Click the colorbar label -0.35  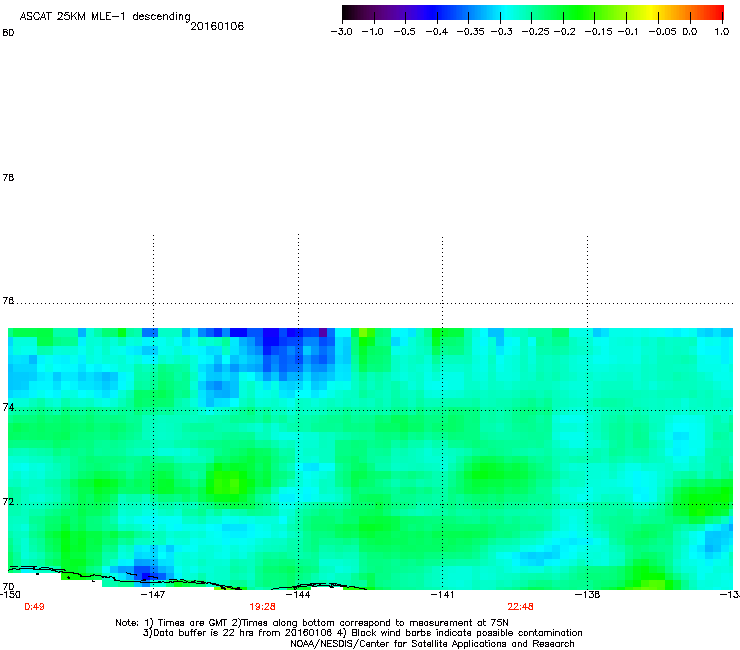[x=471, y=32]
